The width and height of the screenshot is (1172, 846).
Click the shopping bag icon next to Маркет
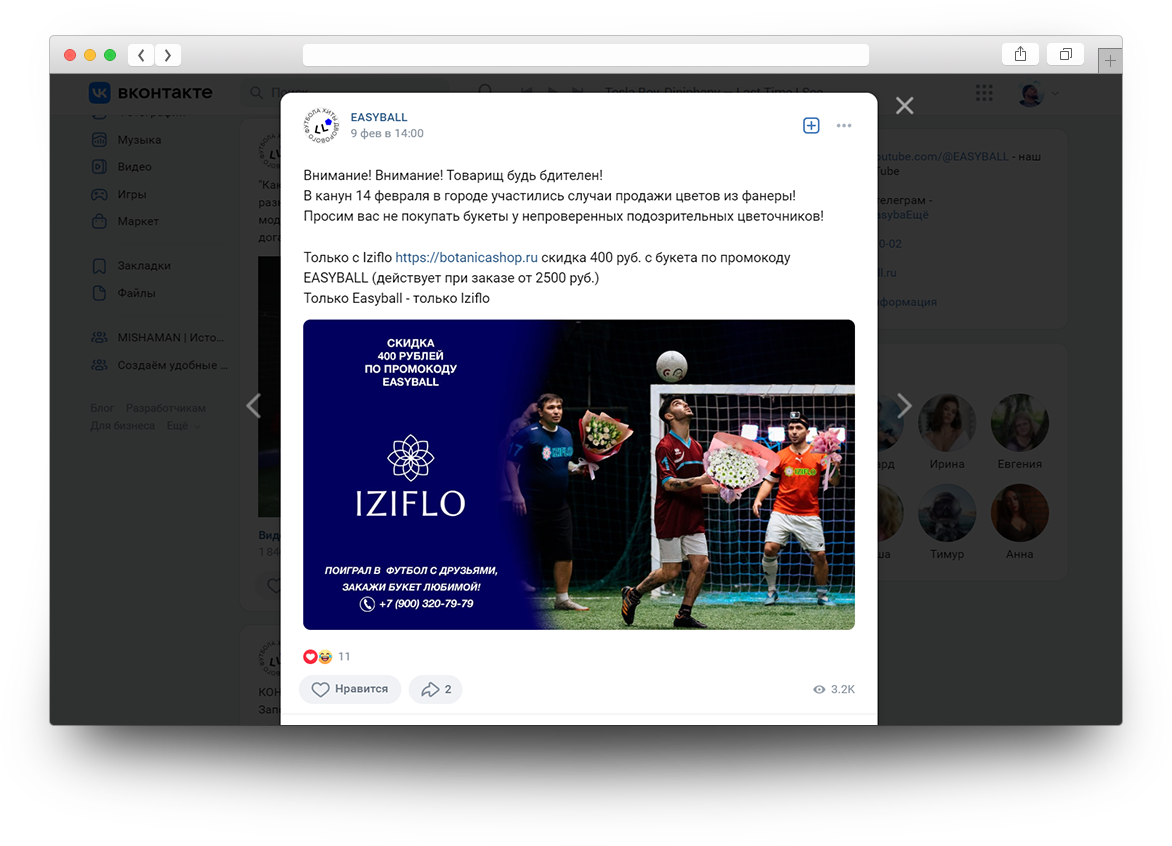tap(99, 221)
